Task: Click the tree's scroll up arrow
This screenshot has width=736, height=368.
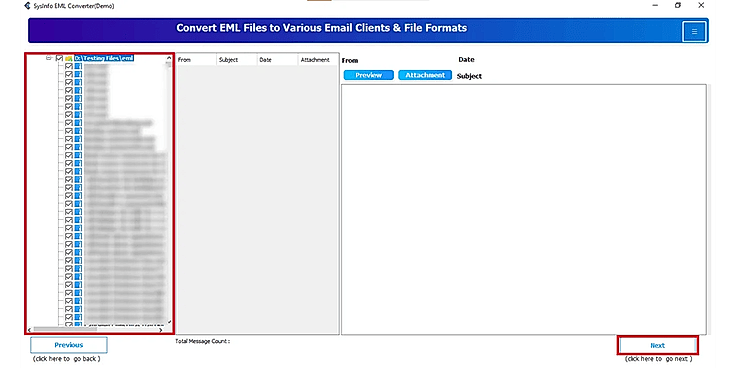Action: pyautogui.click(x=169, y=58)
